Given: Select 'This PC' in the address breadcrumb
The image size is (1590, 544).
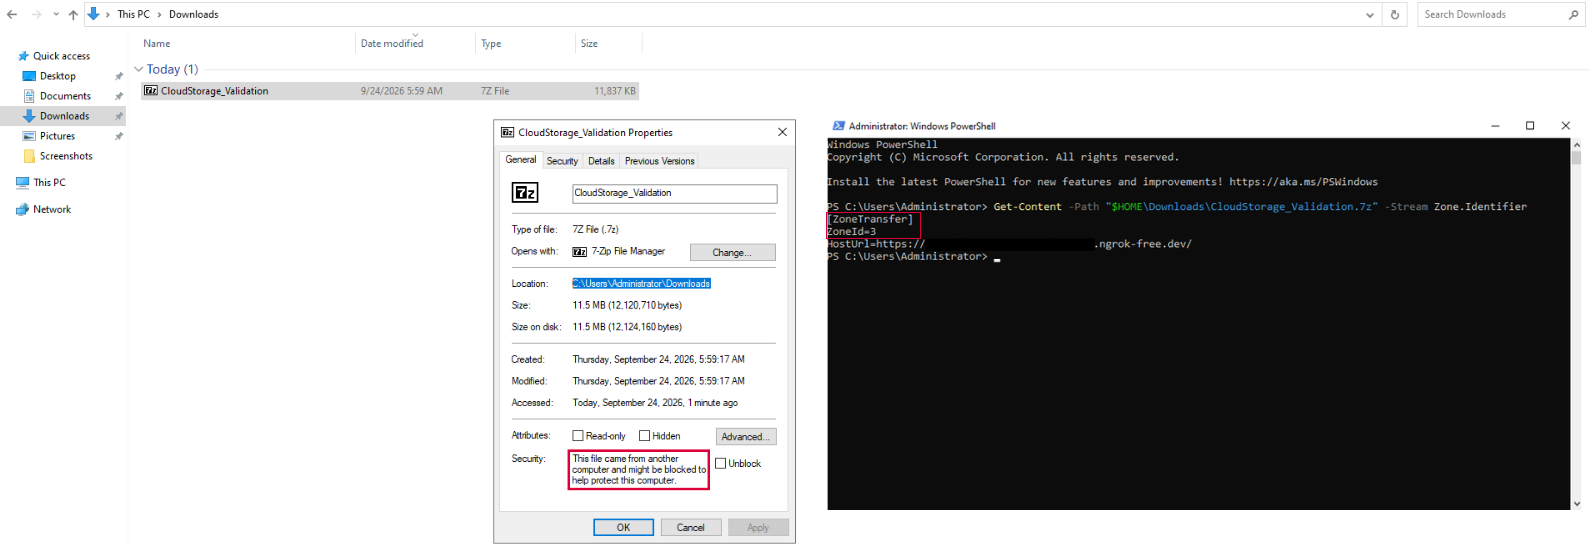Looking at the screenshot, I should (133, 14).
